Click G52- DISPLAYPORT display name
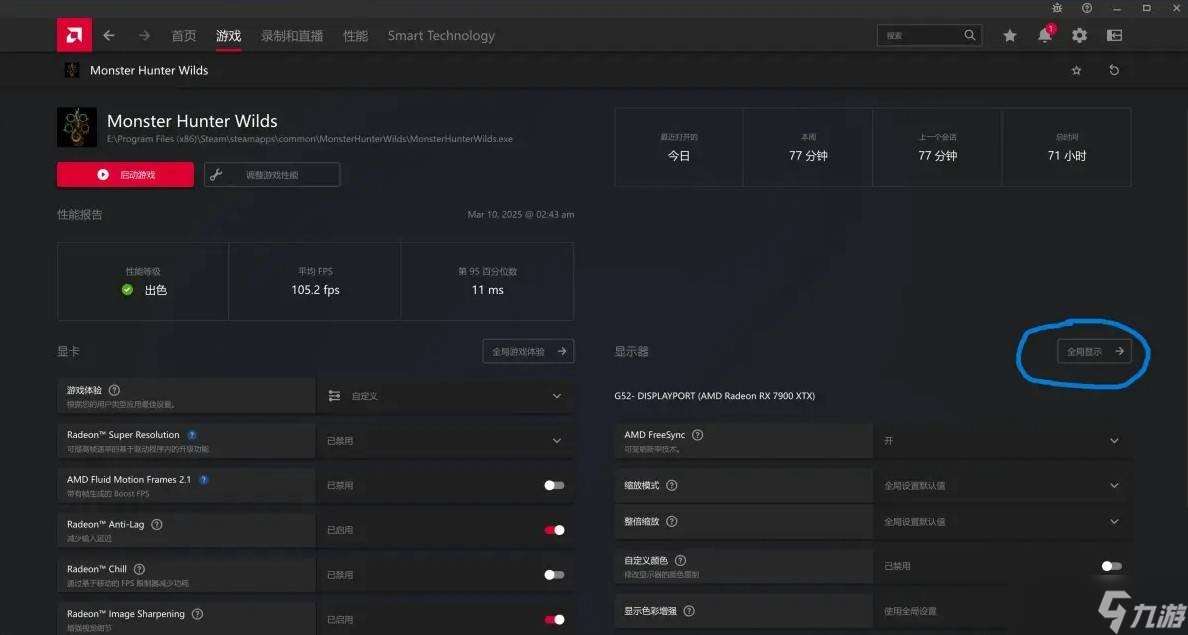This screenshot has width=1188, height=635. (x=714, y=396)
